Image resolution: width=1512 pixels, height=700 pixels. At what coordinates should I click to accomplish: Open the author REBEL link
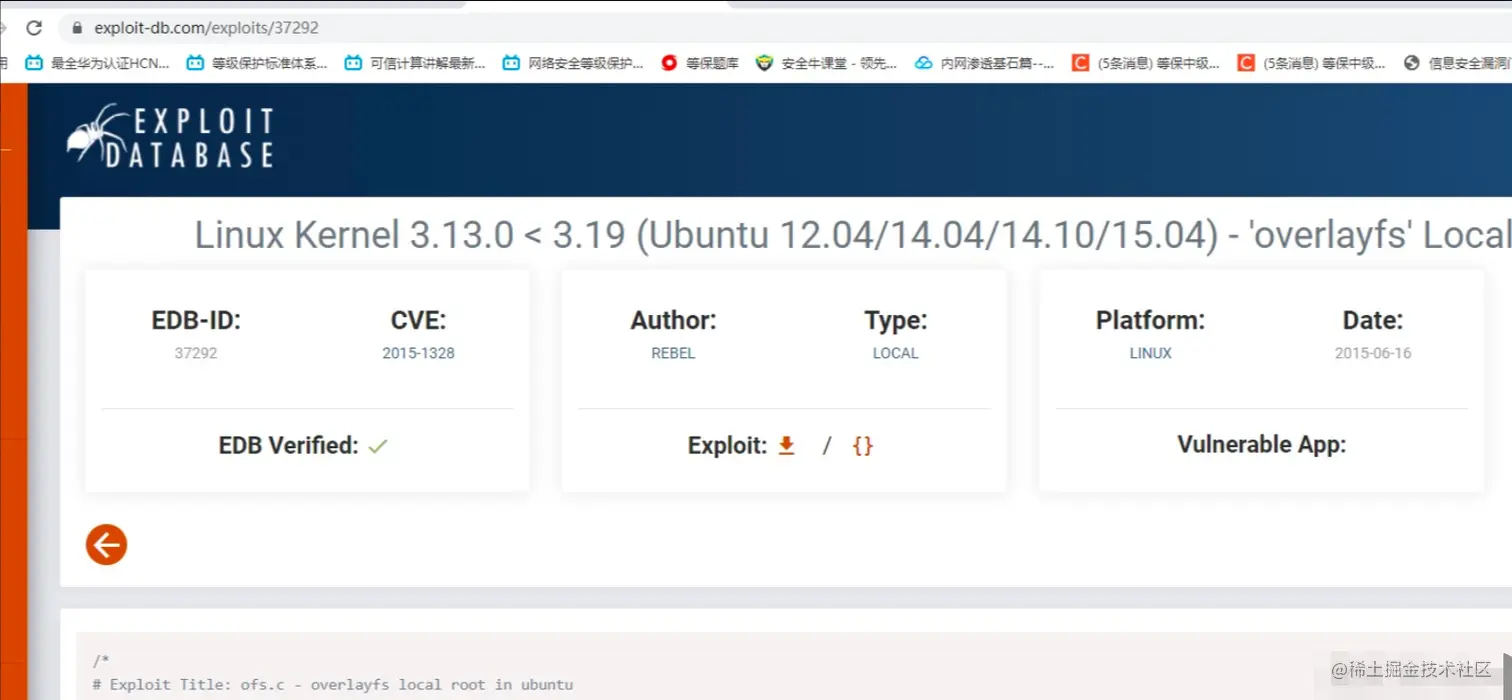[x=673, y=353]
